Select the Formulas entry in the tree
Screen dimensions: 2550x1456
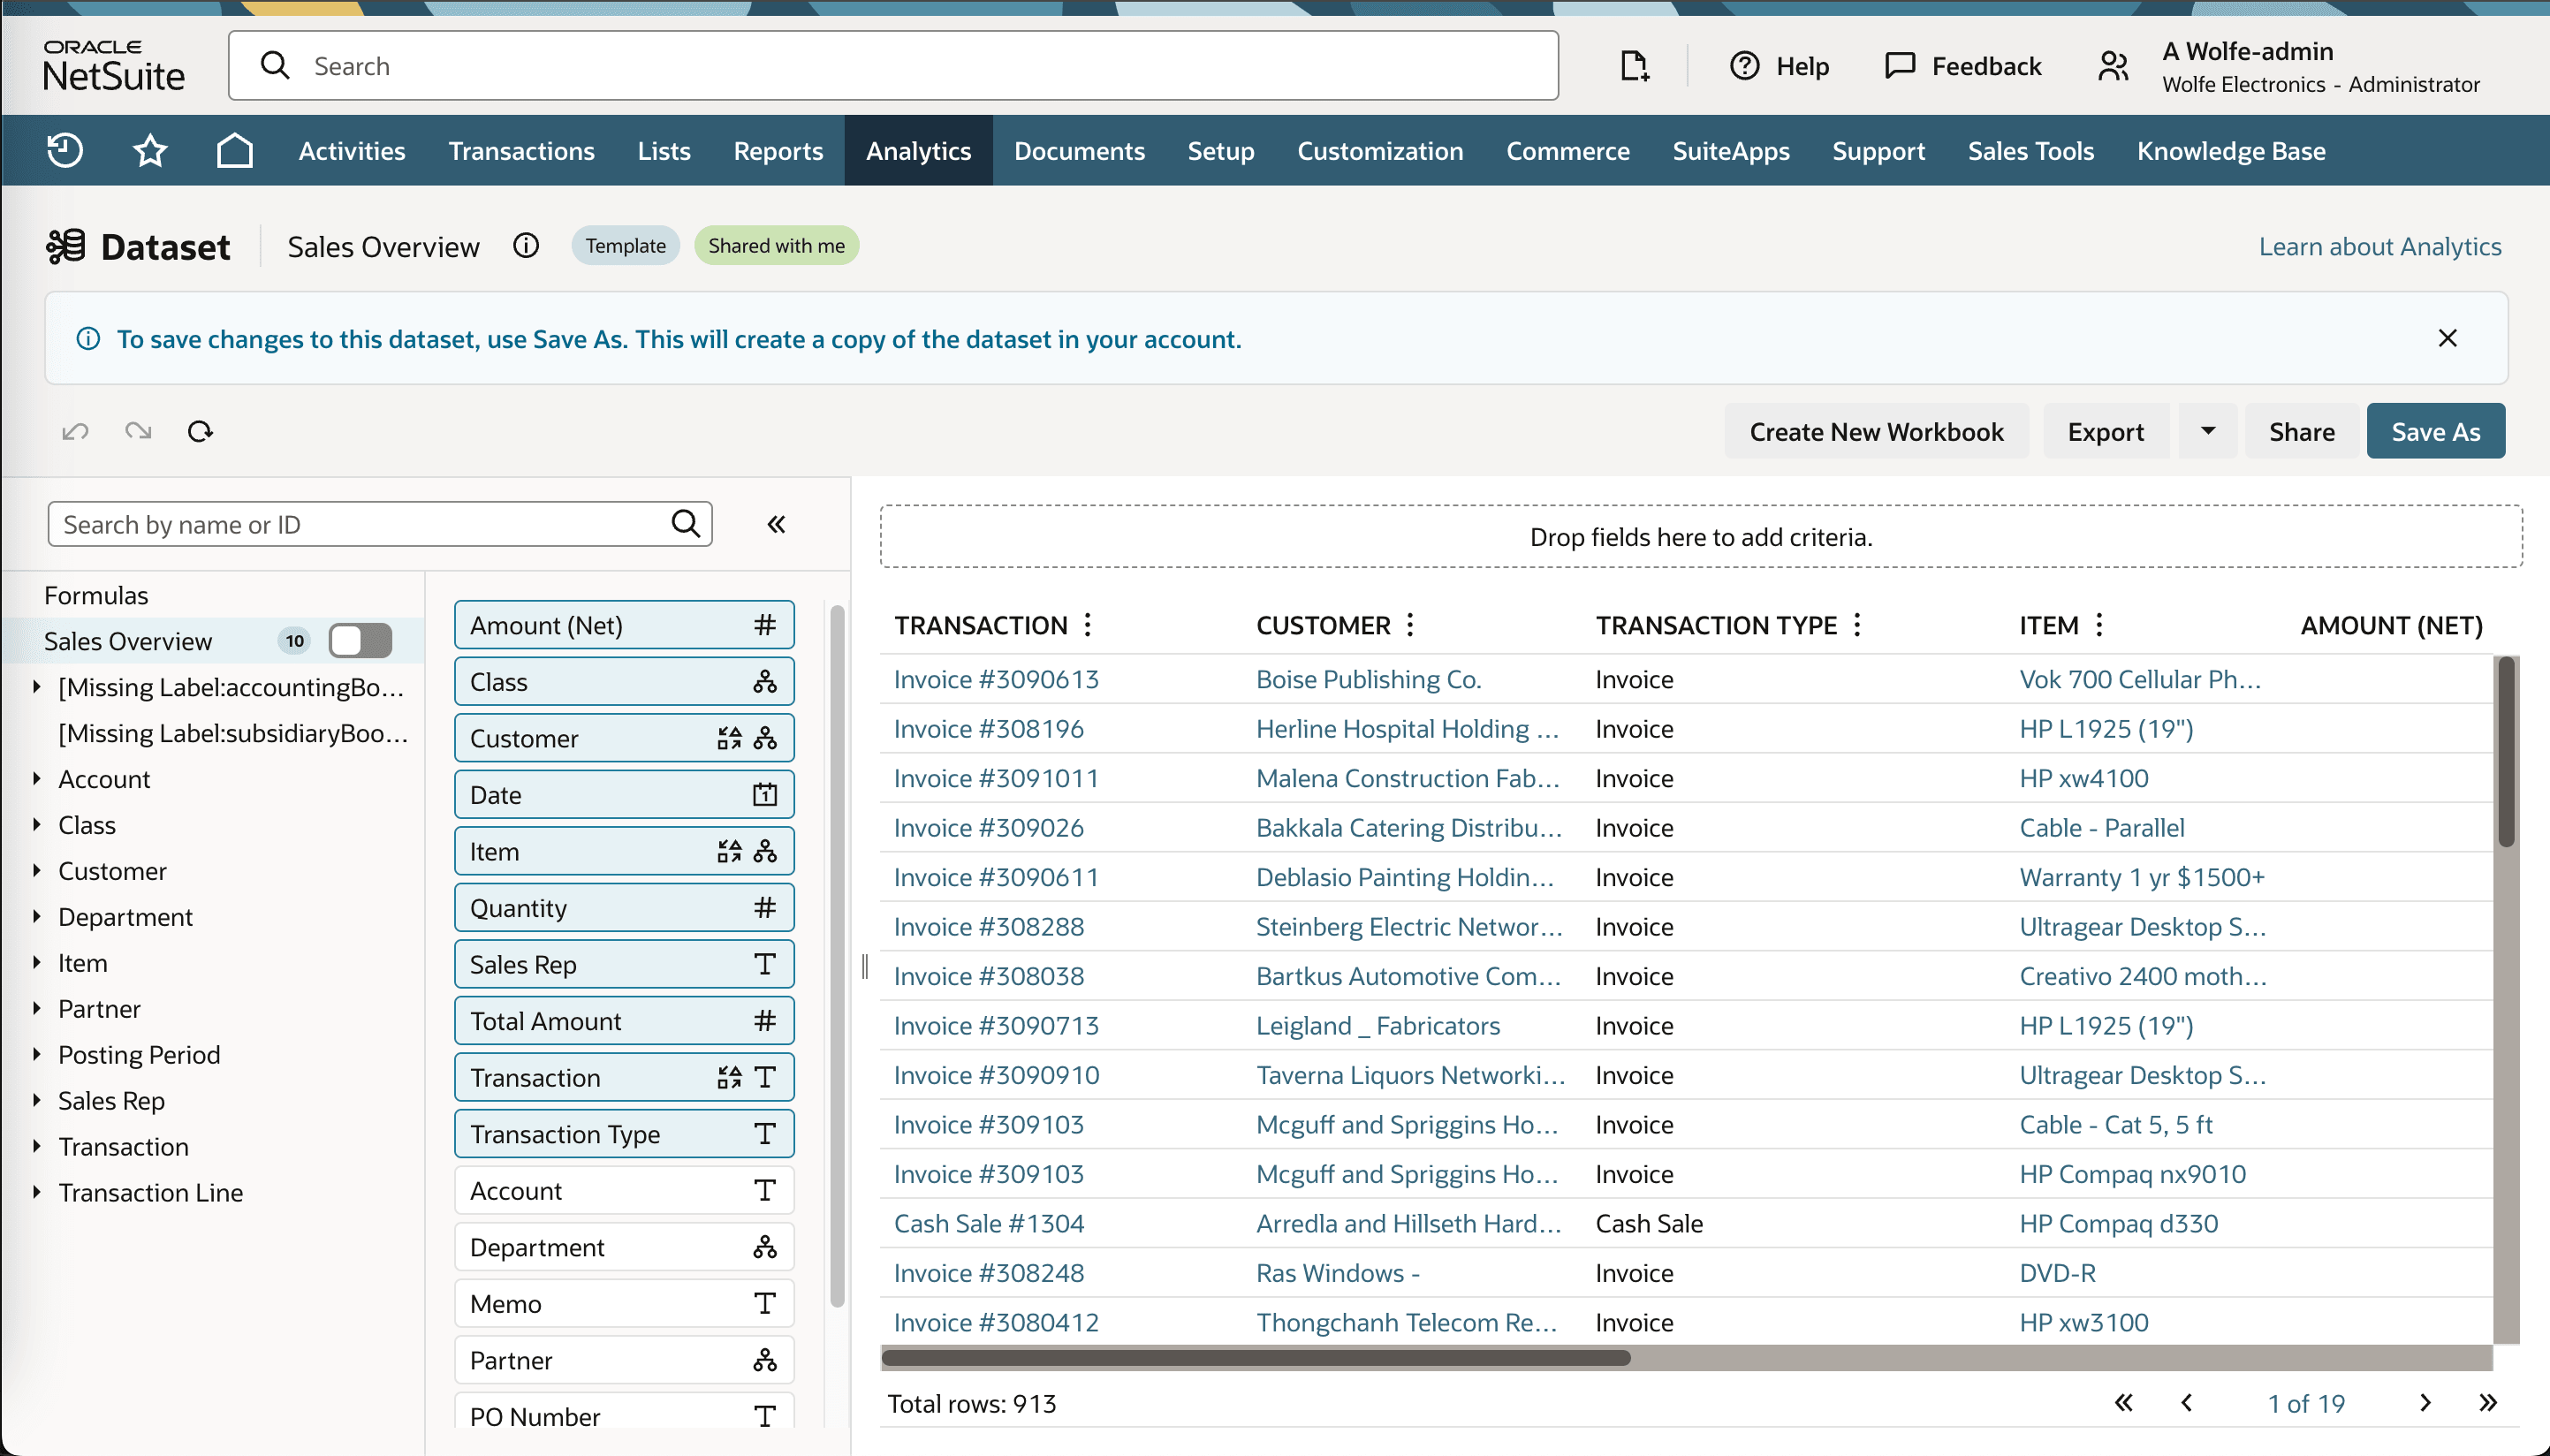[96, 595]
